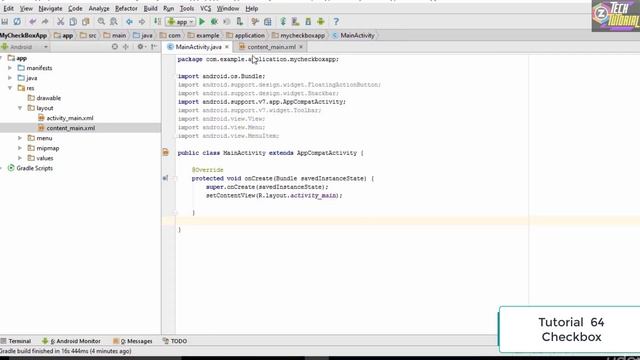Click the Hide project panel icon

click(x=154, y=47)
